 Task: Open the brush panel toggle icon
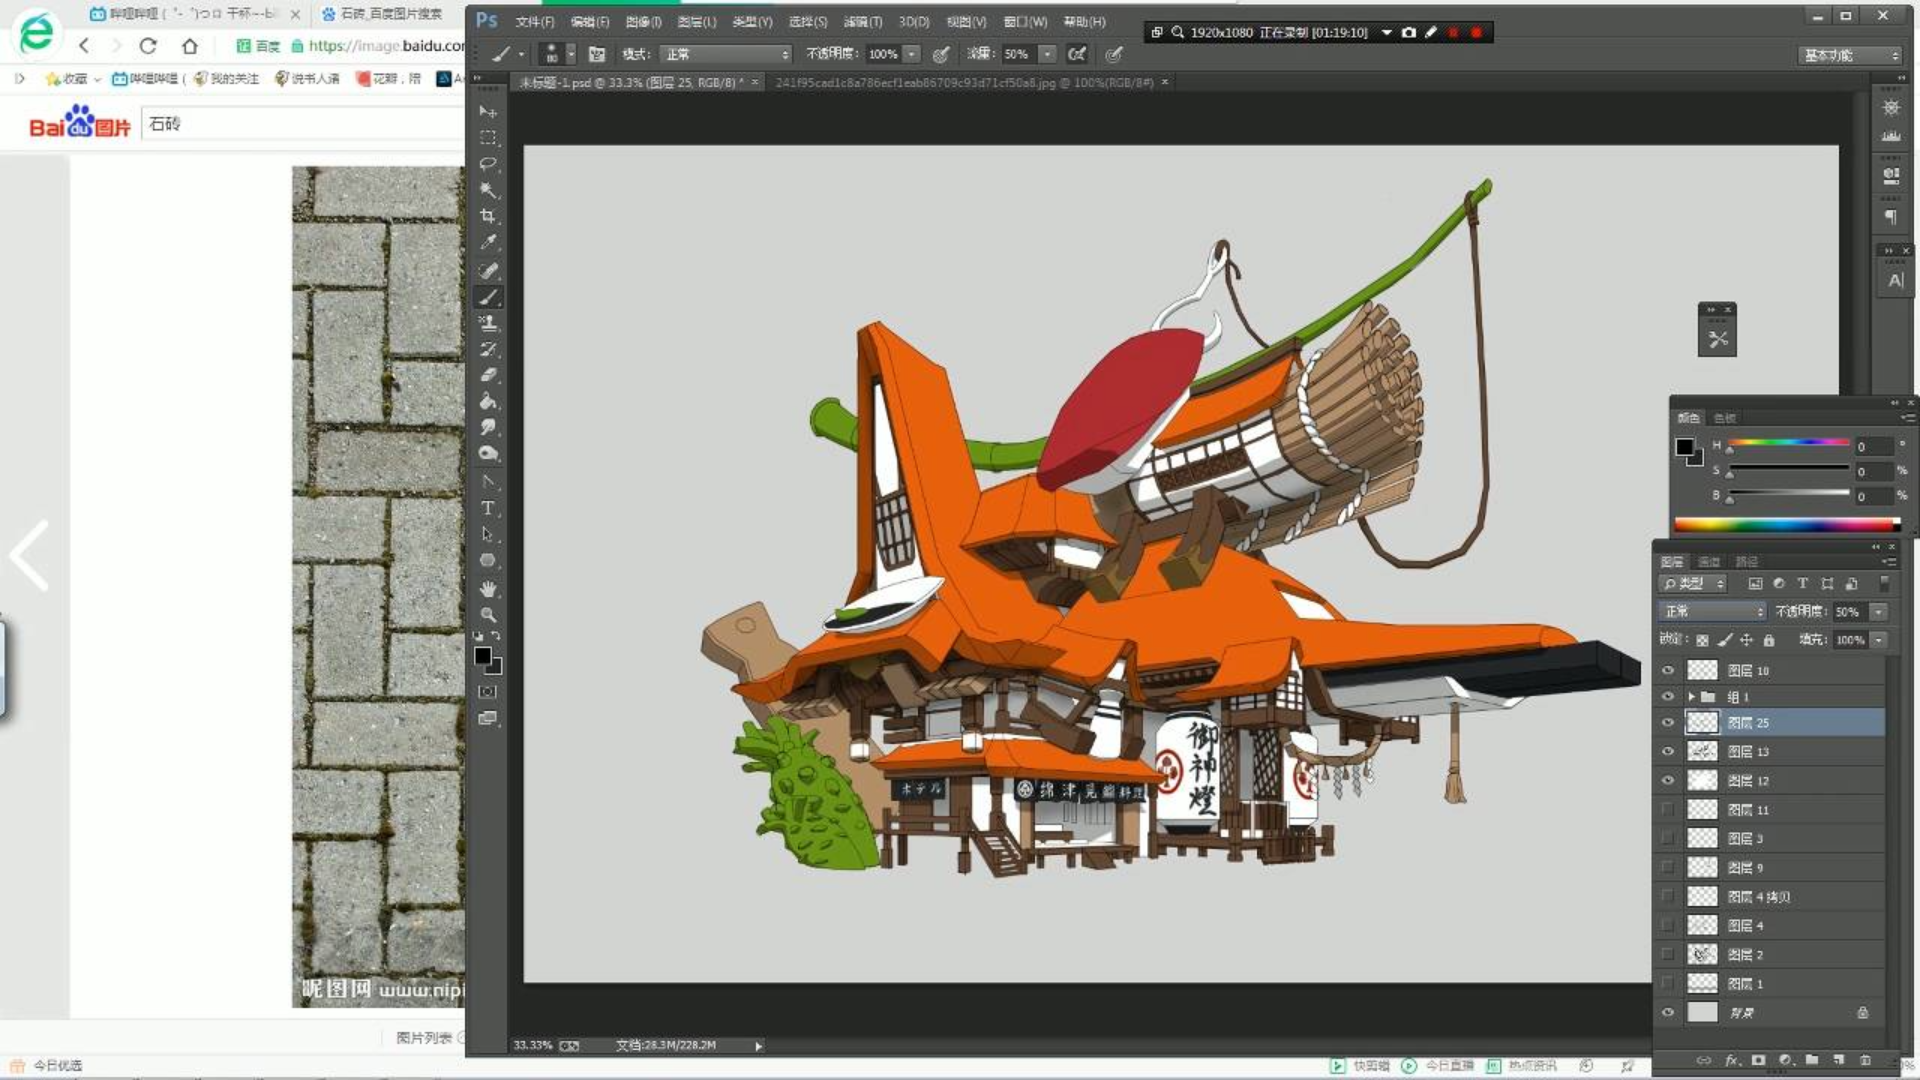[x=597, y=54]
